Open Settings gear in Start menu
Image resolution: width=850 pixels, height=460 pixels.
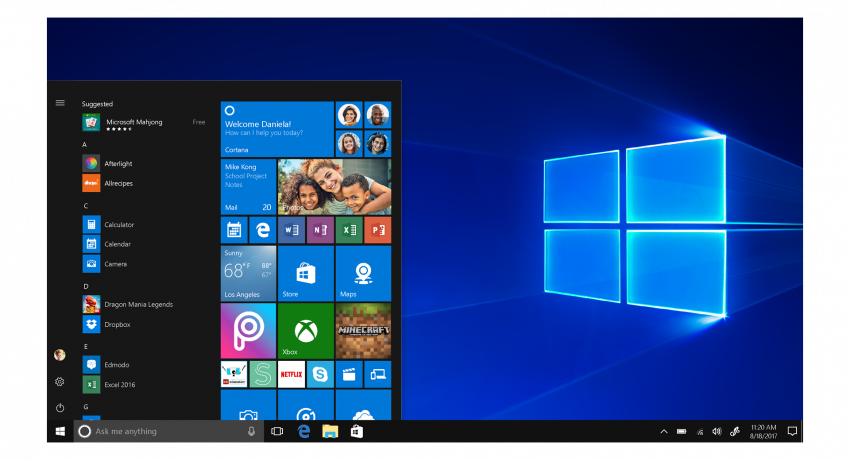tap(60, 381)
